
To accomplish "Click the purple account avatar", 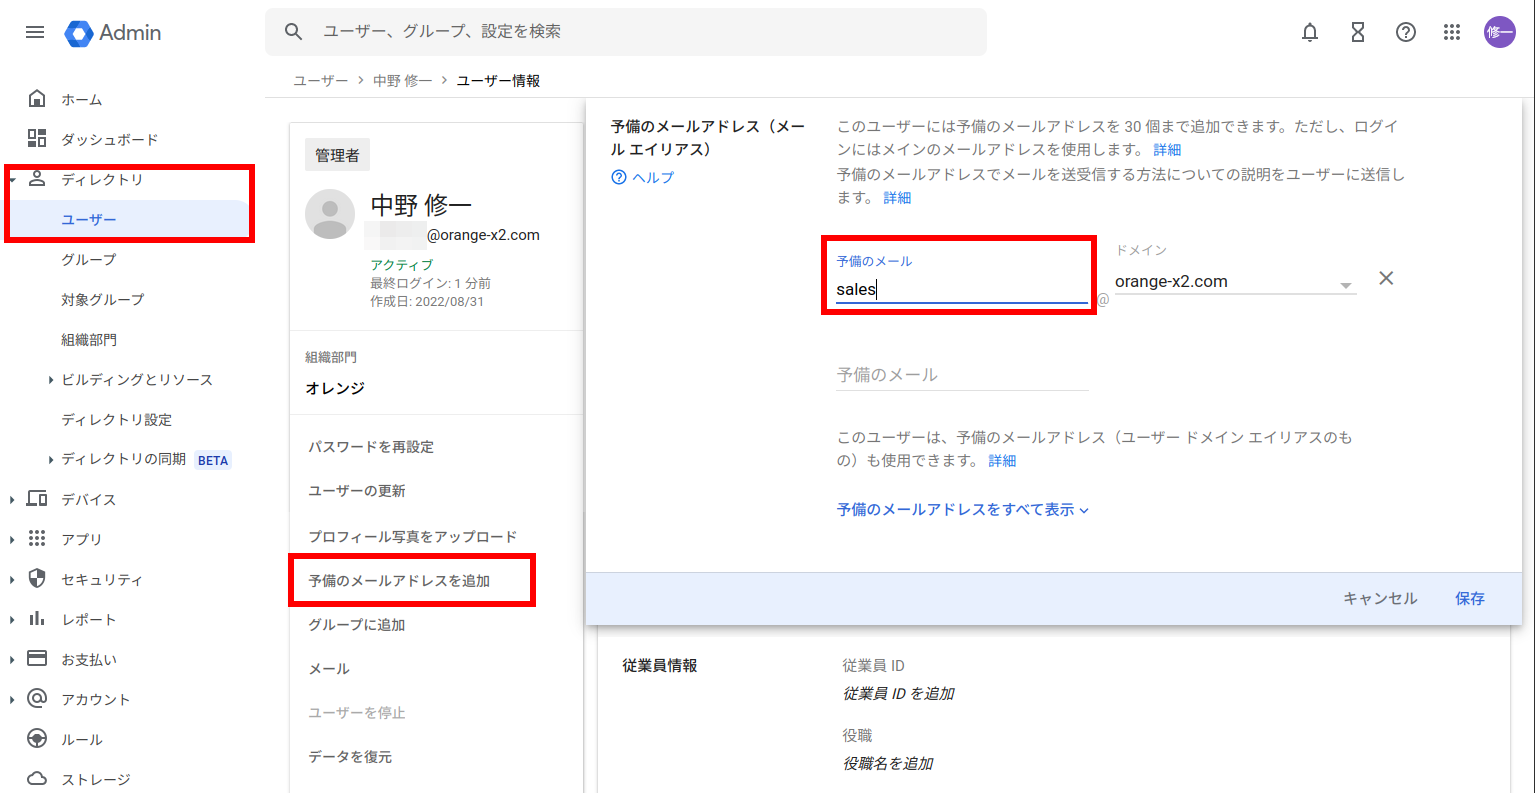I will click(1499, 32).
